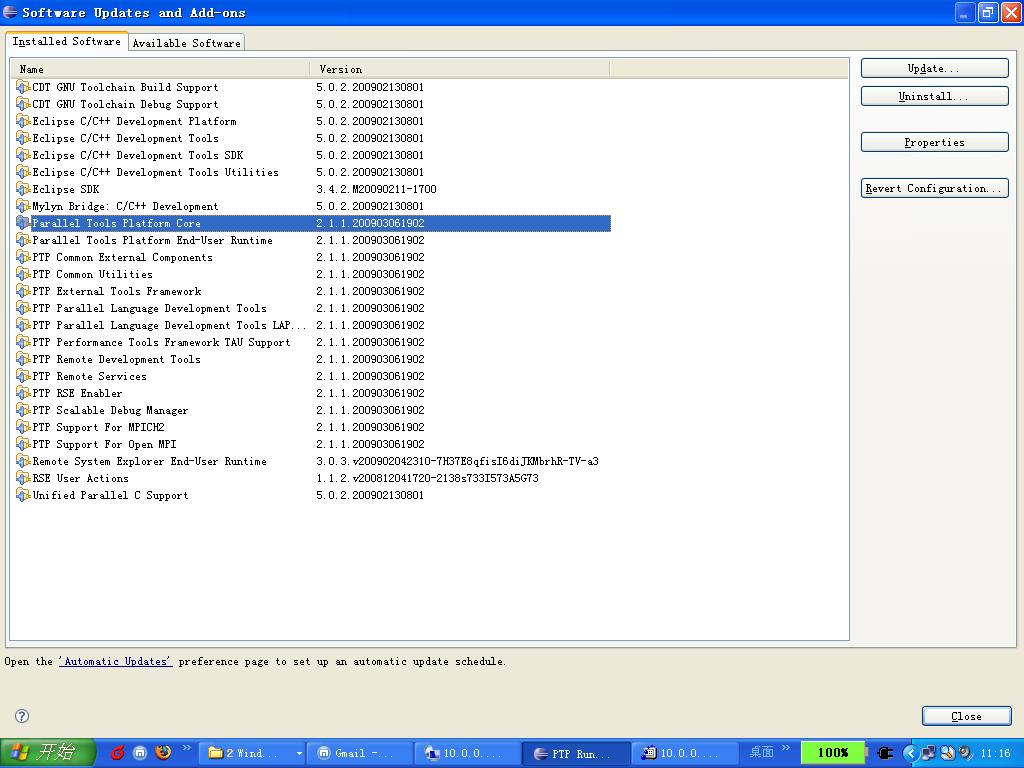Click the Mylyn Bridge: C/C++ Development icon
1024x768 pixels.
[x=23, y=206]
